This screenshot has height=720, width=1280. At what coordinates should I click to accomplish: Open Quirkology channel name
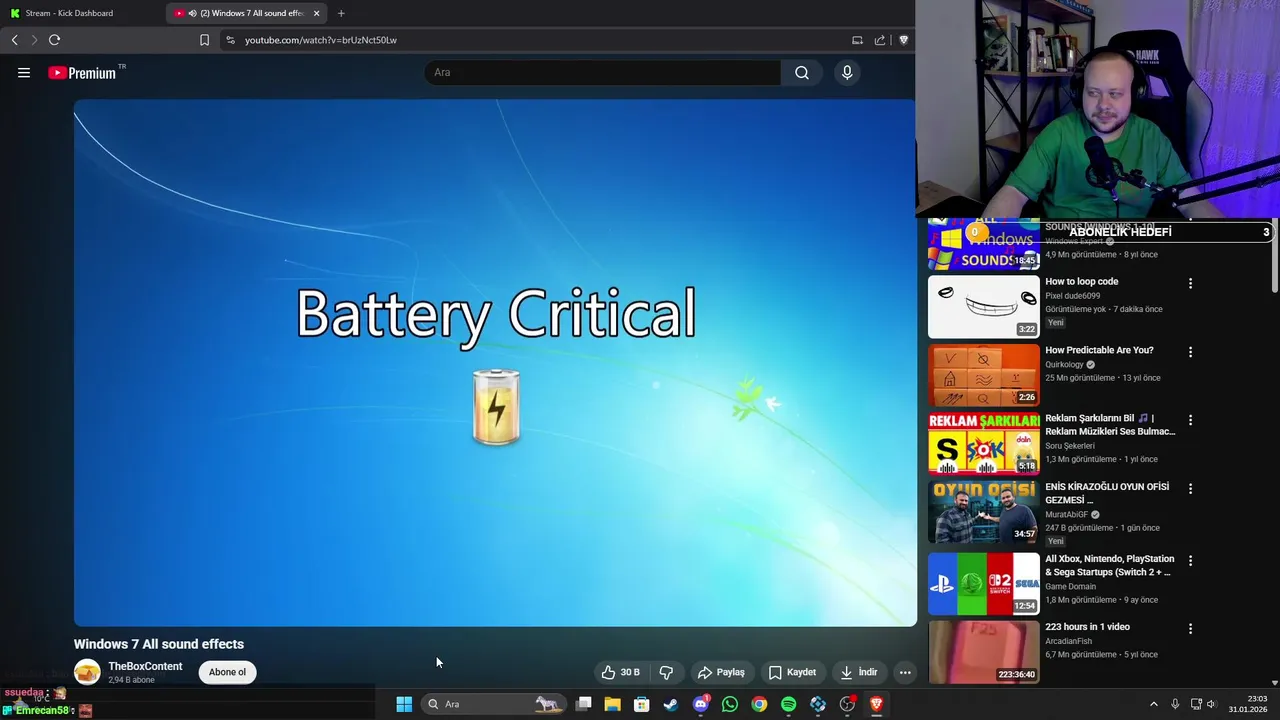(1065, 365)
